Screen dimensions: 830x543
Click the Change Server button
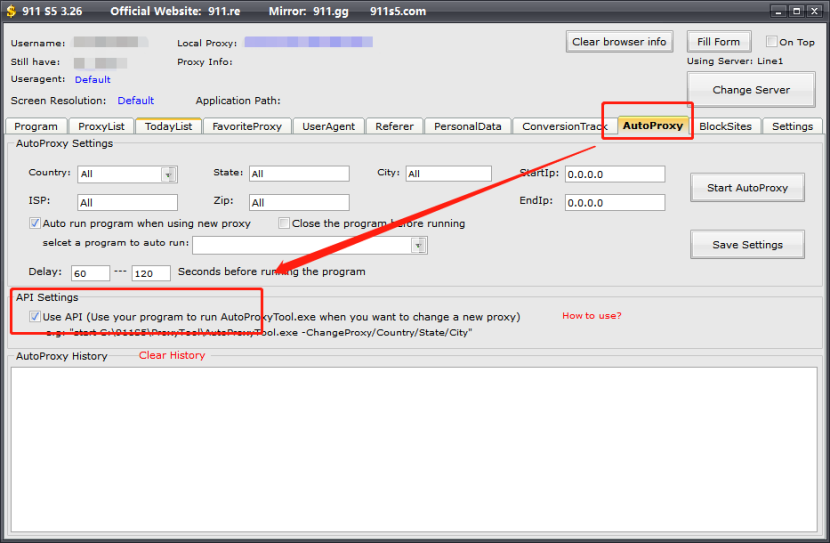tap(750, 90)
